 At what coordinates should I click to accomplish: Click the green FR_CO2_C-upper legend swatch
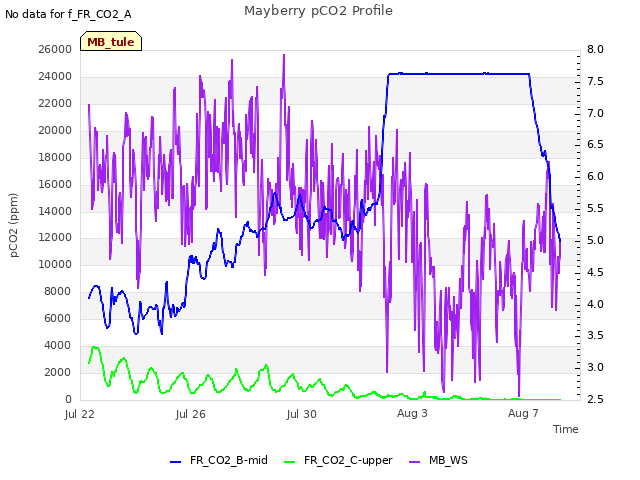tap(289, 462)
